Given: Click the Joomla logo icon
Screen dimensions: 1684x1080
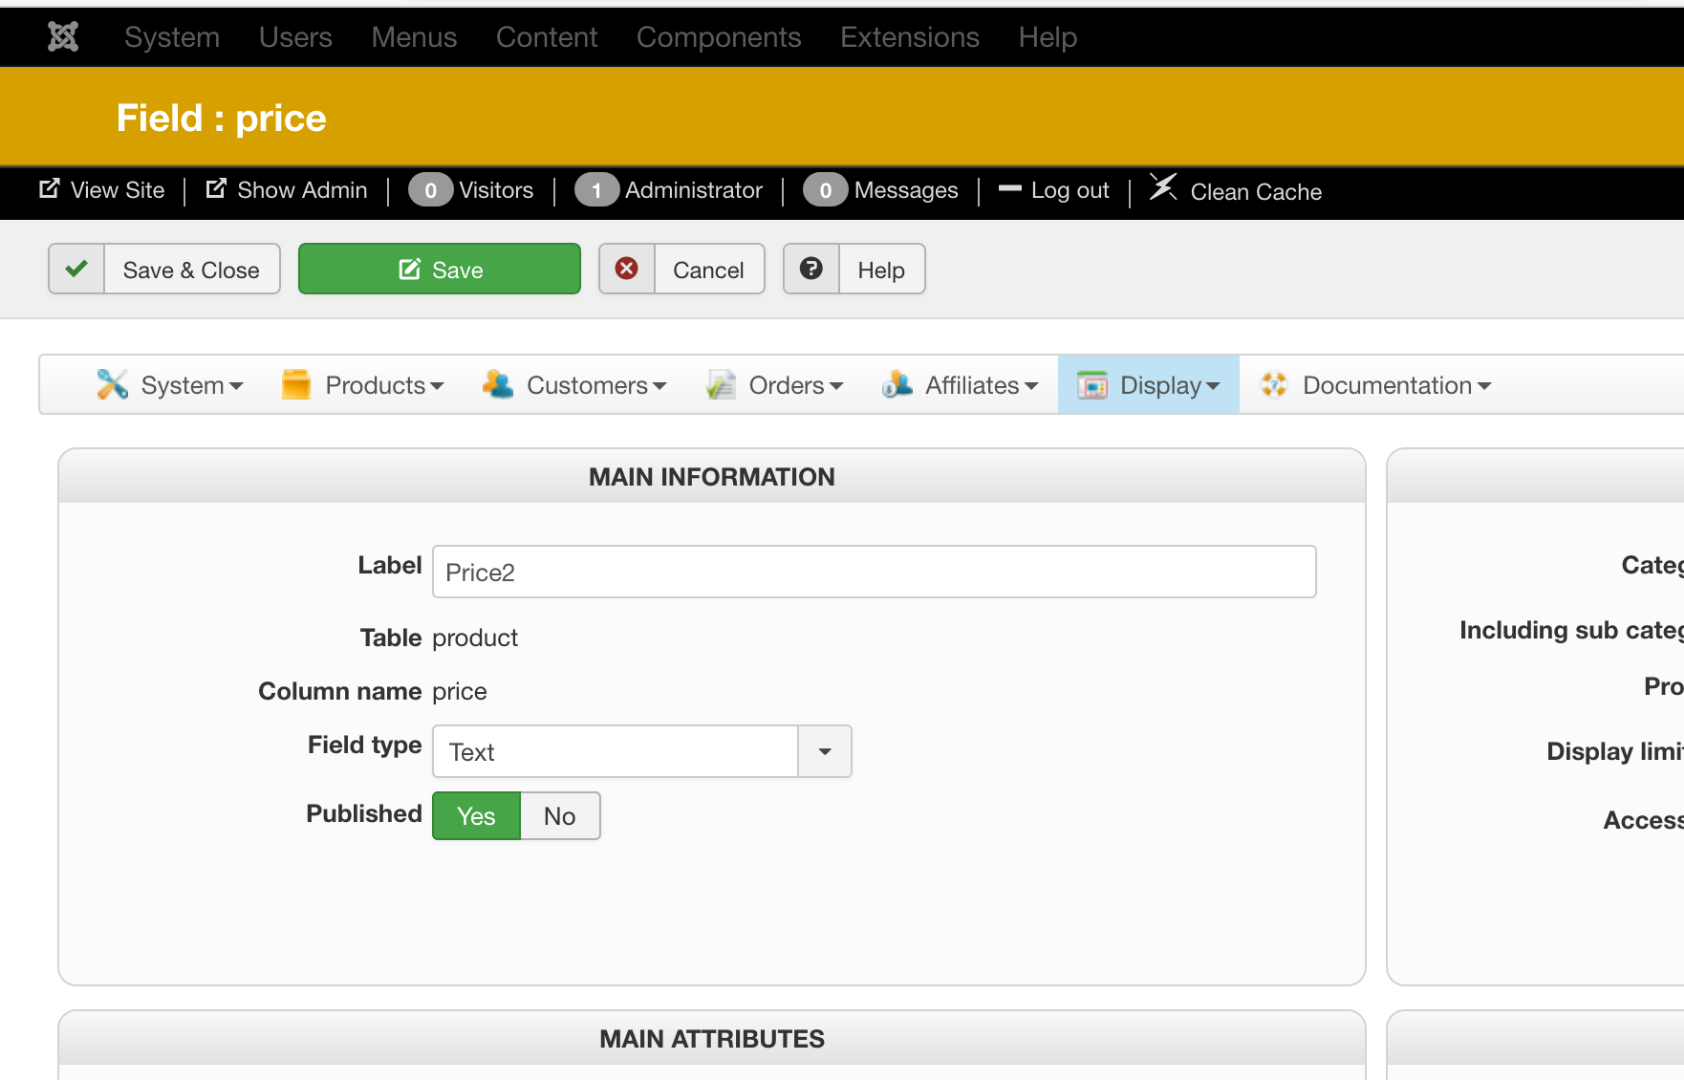Looking at the screenshot, I should 63,37.
